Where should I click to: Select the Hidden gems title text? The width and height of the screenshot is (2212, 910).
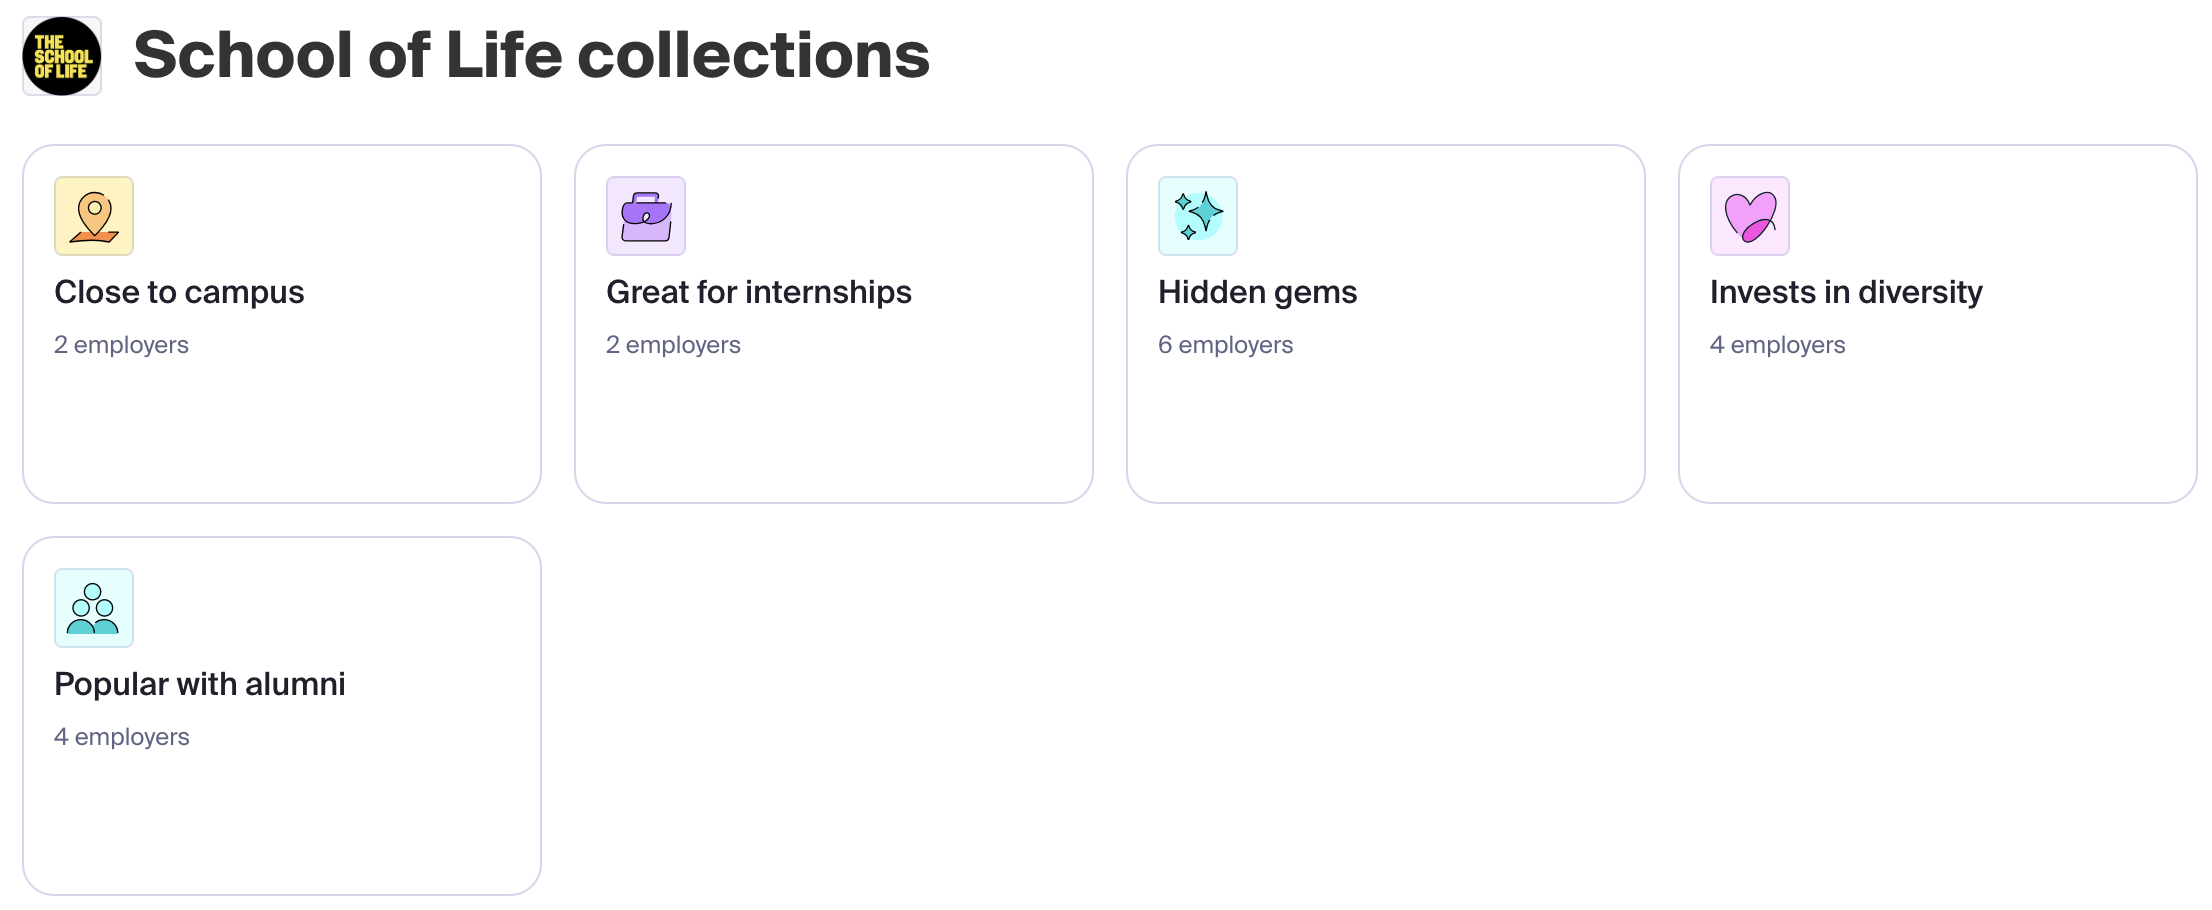coord(1257,292)
